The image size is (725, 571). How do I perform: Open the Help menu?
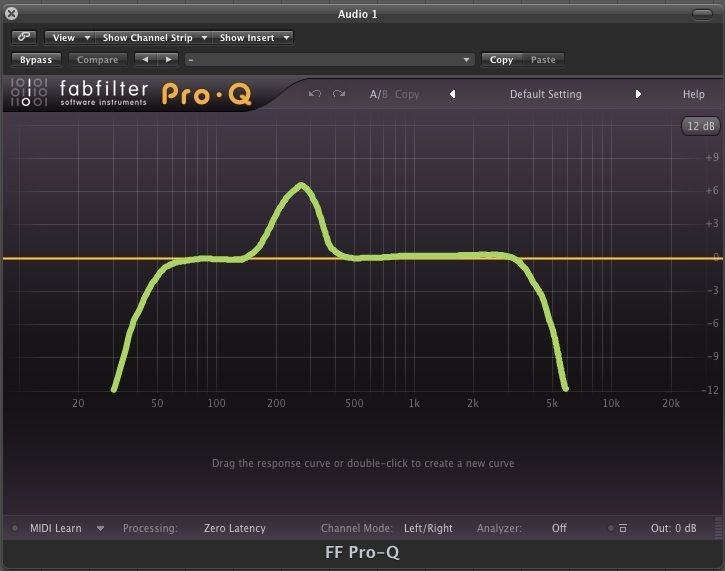pos(694,94)
